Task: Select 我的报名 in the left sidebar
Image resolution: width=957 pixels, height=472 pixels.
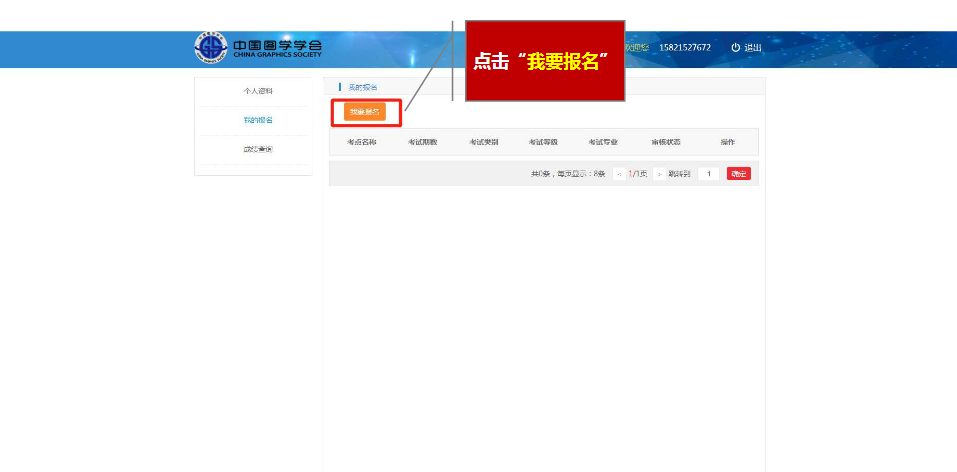Action: pyautogui.click(x=257, y=120)
